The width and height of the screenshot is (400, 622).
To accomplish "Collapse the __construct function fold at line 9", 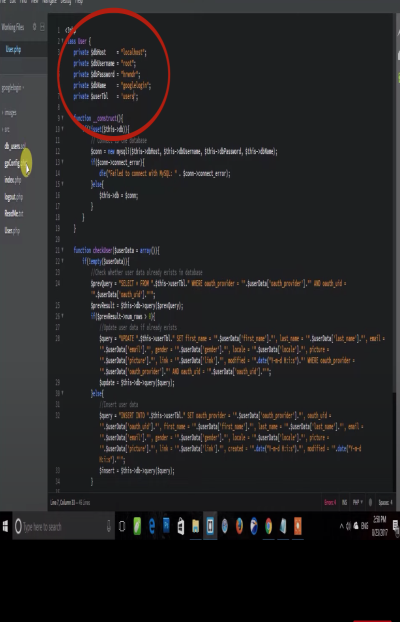I will point(63,118).
